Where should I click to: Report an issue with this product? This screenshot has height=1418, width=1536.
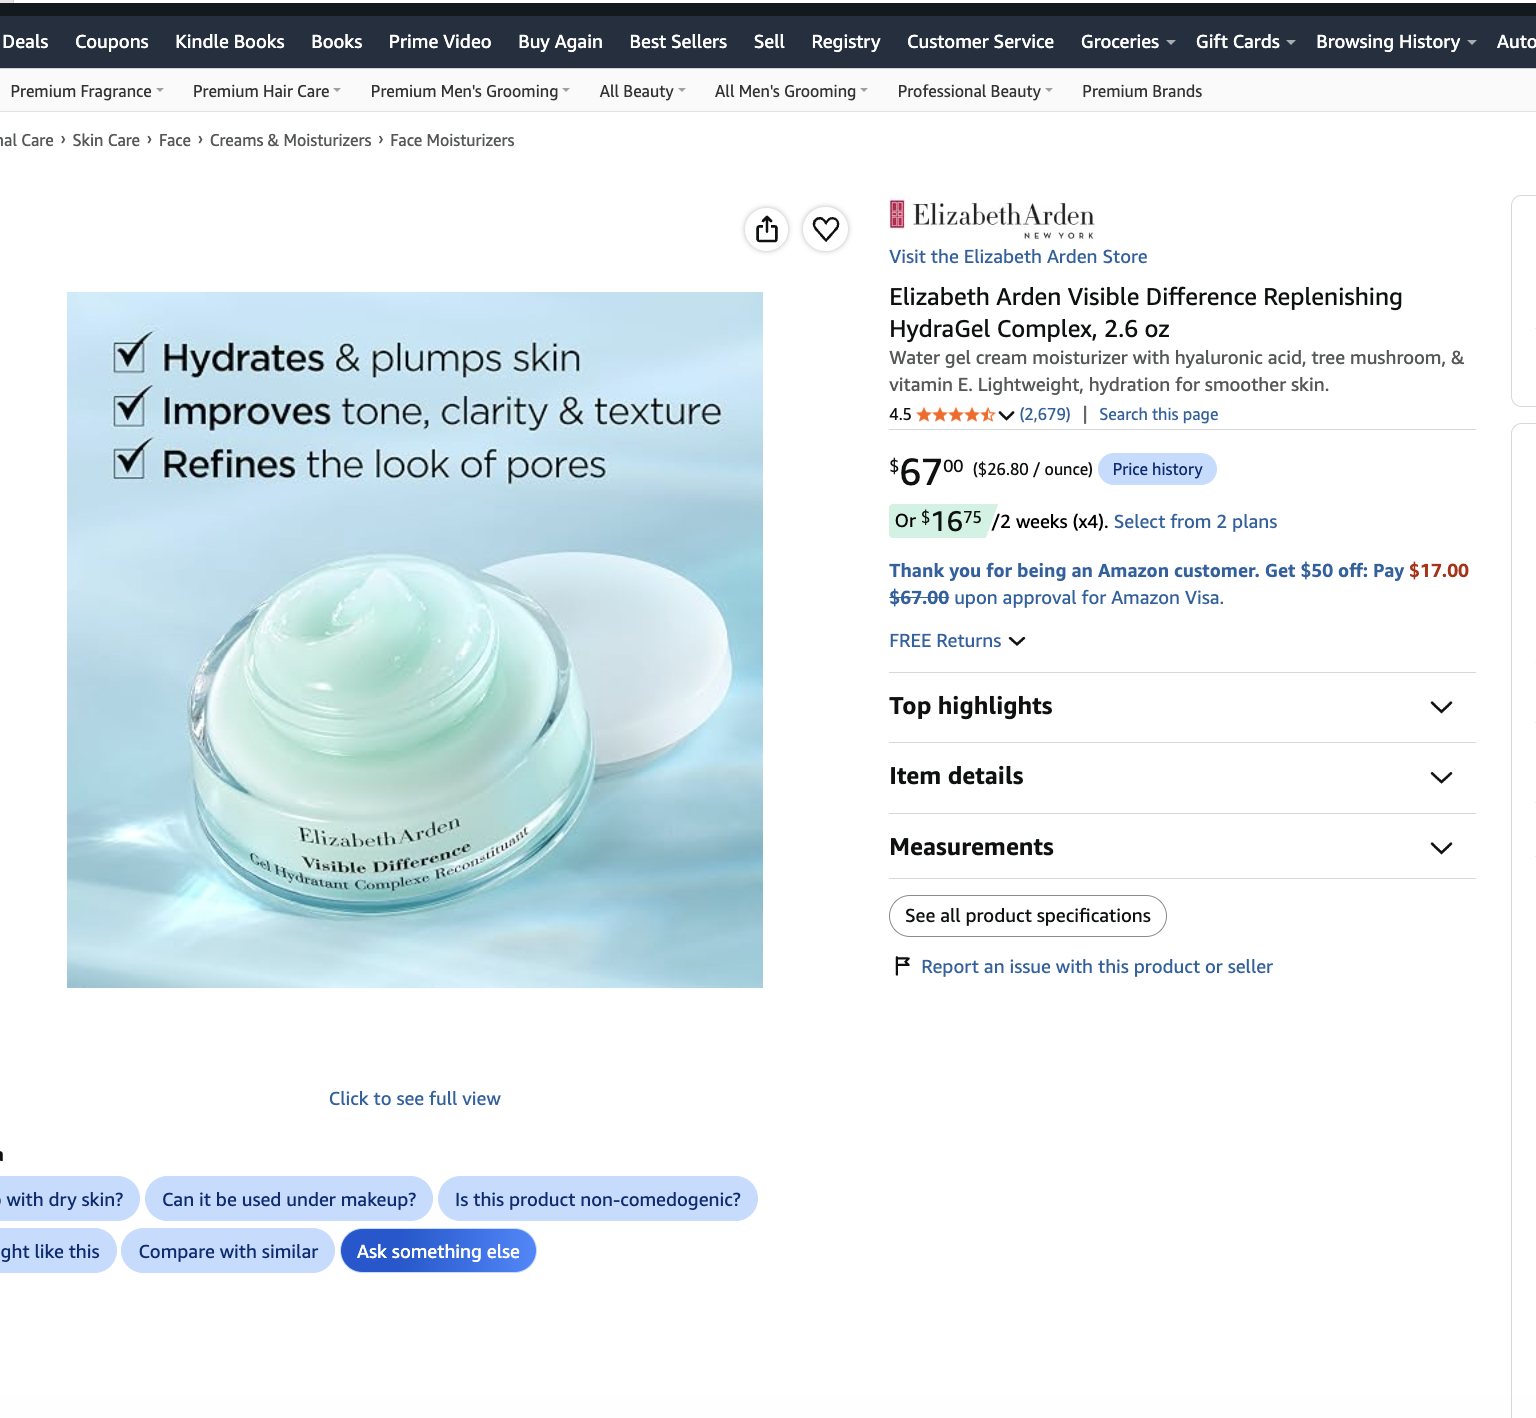[1097, 967]
